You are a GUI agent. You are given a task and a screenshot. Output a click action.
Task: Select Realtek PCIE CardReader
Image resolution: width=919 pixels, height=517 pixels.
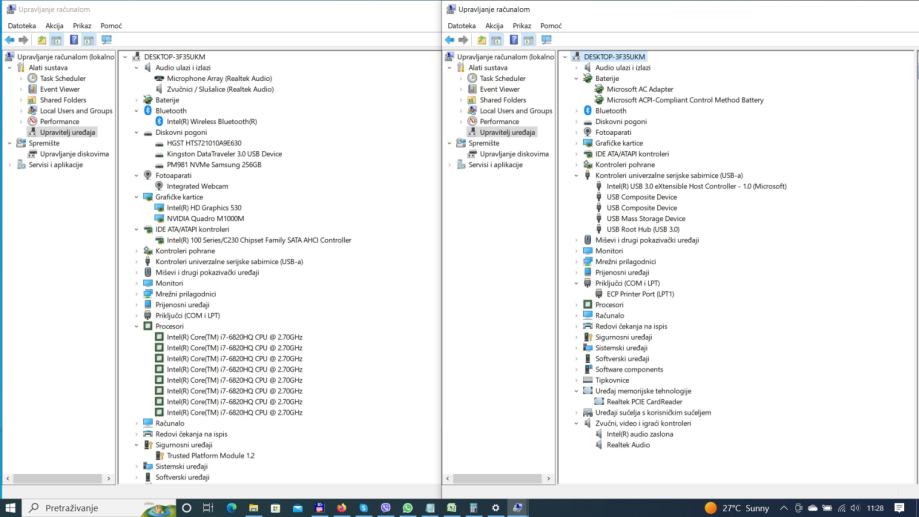tap(644, 402)
